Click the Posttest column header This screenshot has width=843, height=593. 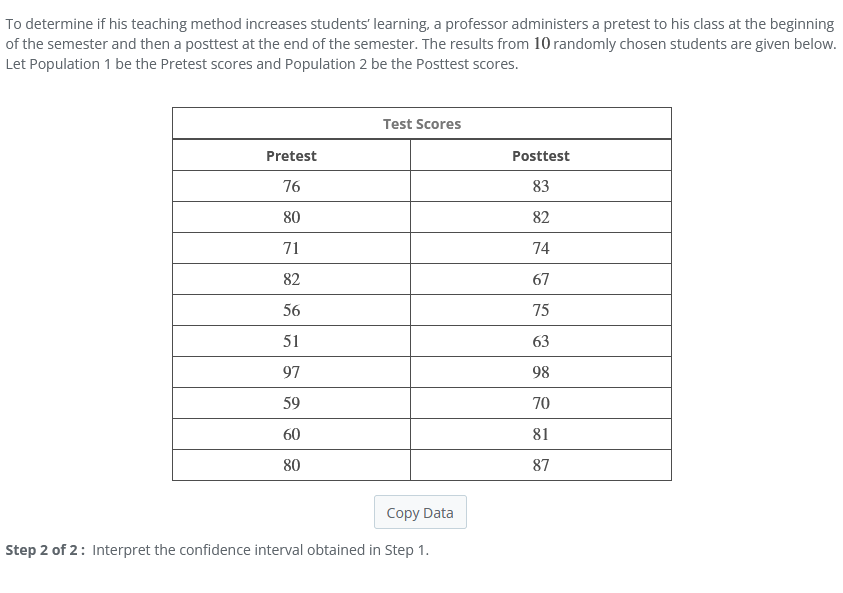540,155
